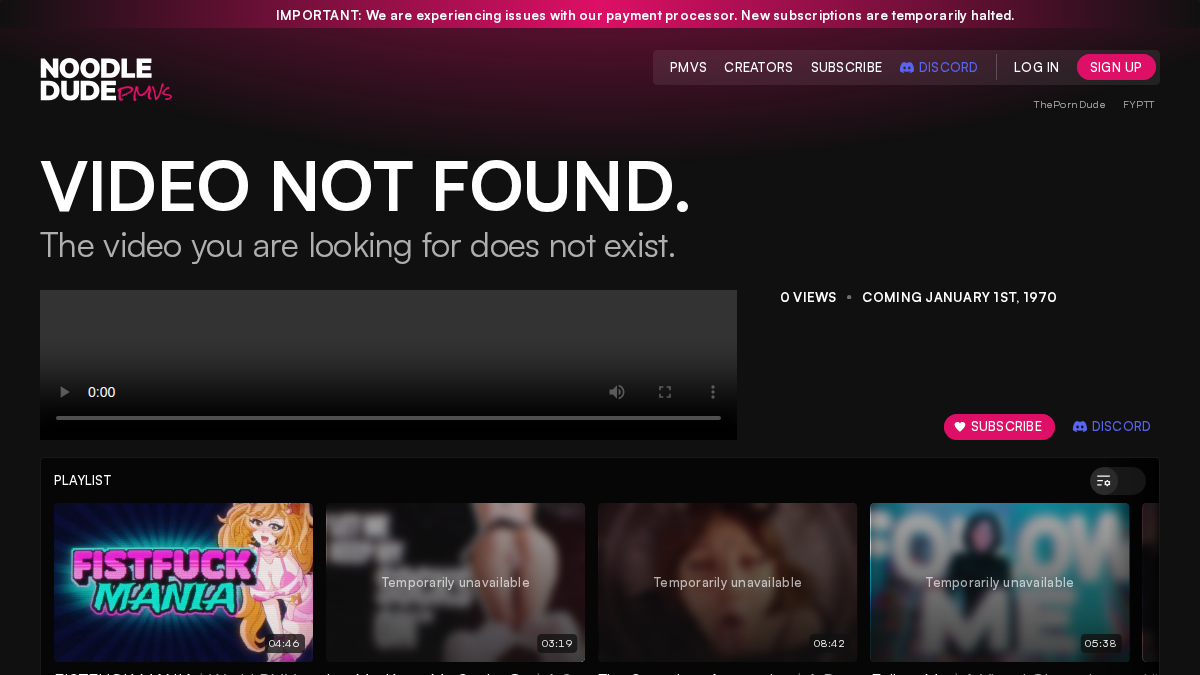
Task: Visit the ThePornDude link
Action: pos(1069,105)
